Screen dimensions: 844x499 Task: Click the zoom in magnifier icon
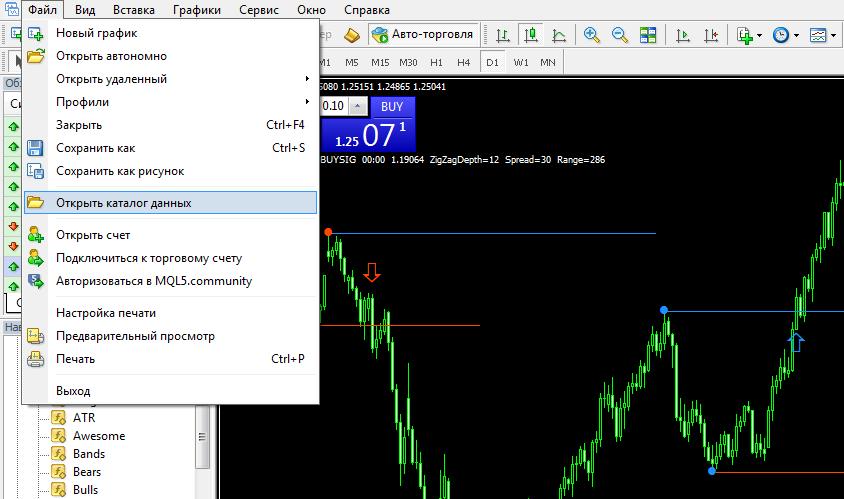[592, 35]
